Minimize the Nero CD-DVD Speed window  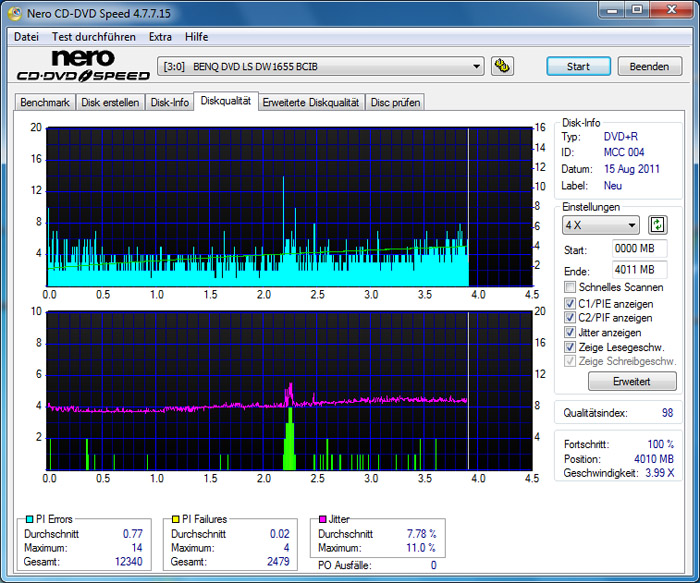click(612, 9)
